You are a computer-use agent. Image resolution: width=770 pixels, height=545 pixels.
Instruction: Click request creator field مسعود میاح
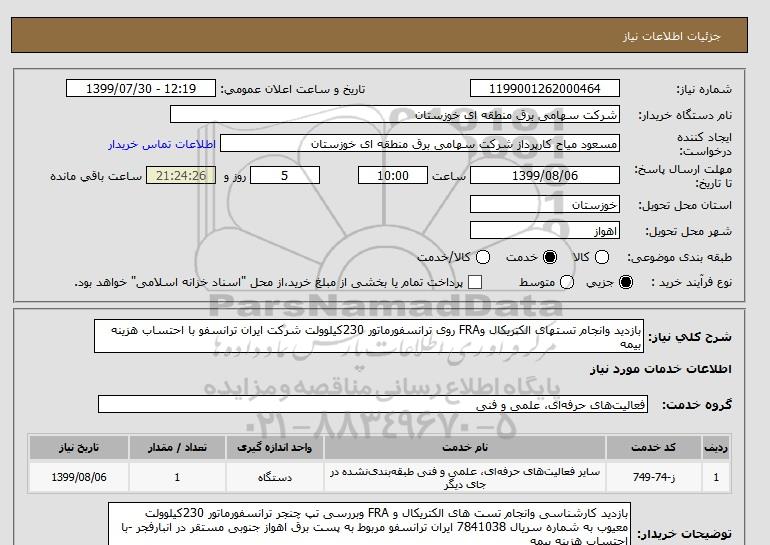420,144
